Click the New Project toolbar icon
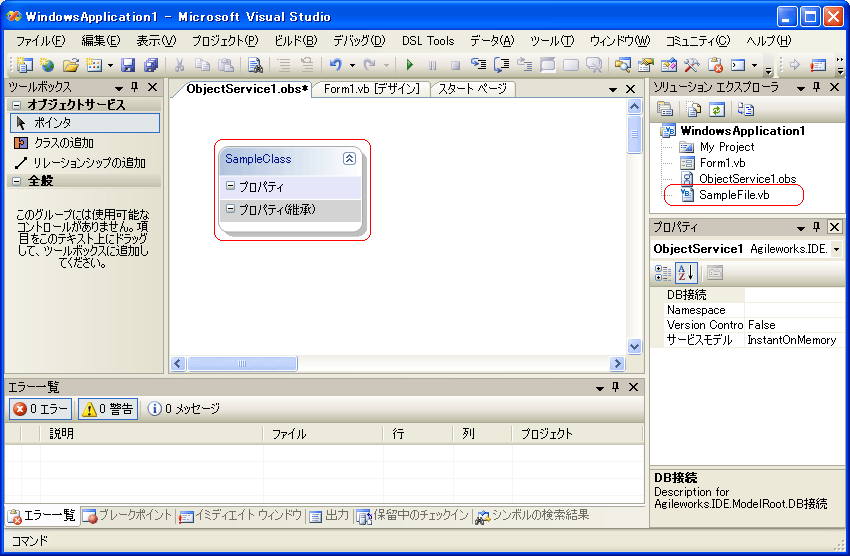 coord(24,65)
